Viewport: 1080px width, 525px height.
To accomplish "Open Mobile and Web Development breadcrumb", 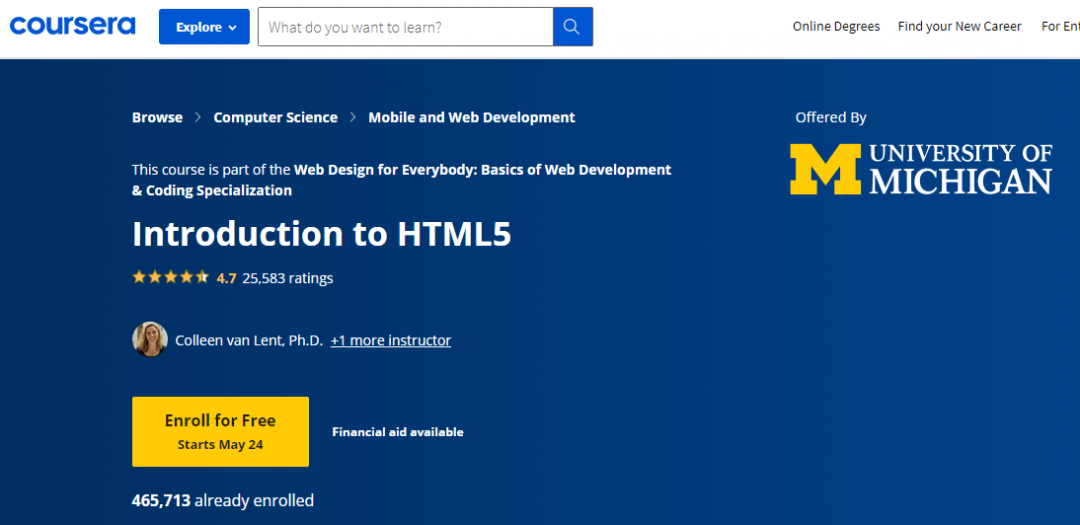I will point(472,117).
